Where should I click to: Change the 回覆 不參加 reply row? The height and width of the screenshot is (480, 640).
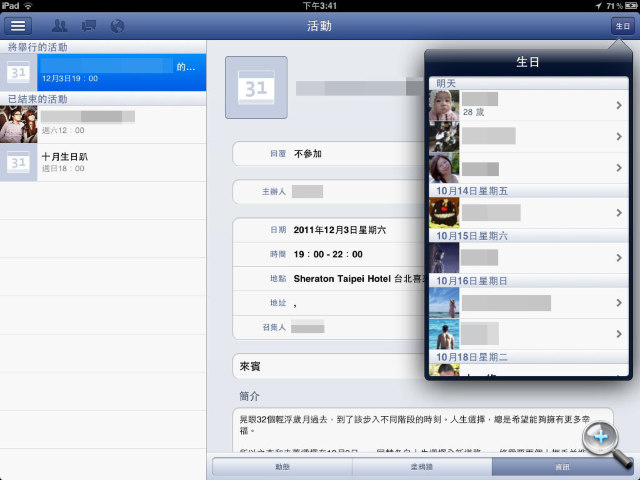click(x=329, y=153)
